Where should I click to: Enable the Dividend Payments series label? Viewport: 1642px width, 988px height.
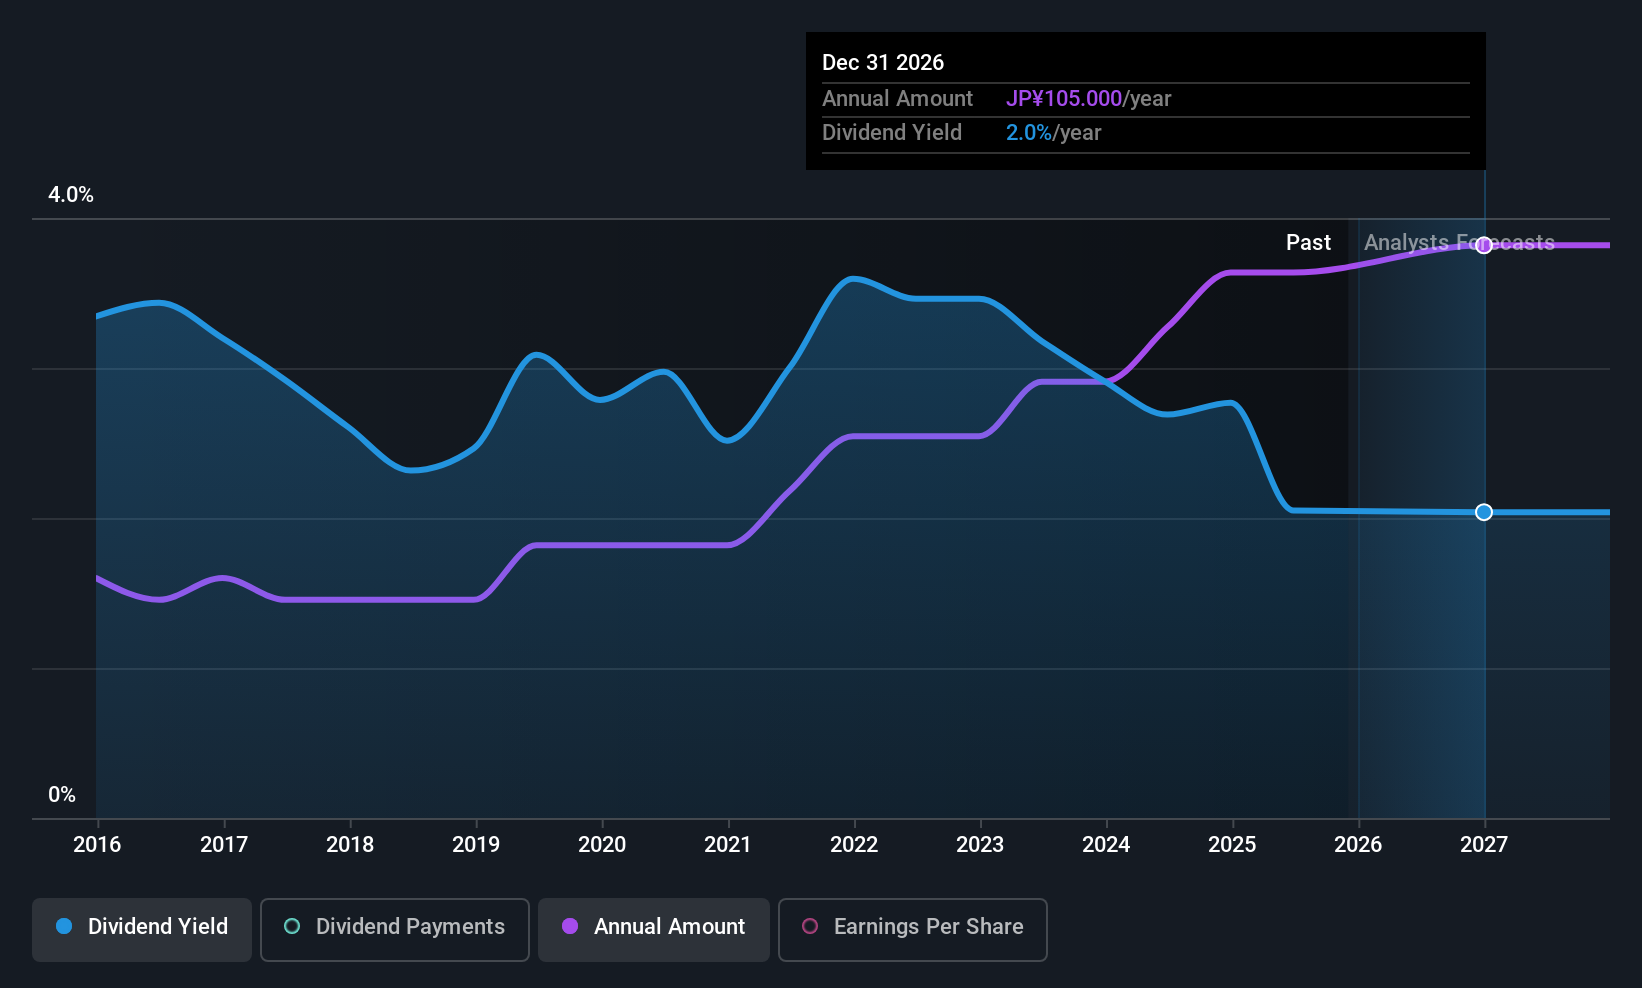pyautogui.click(x=410, y=927)
